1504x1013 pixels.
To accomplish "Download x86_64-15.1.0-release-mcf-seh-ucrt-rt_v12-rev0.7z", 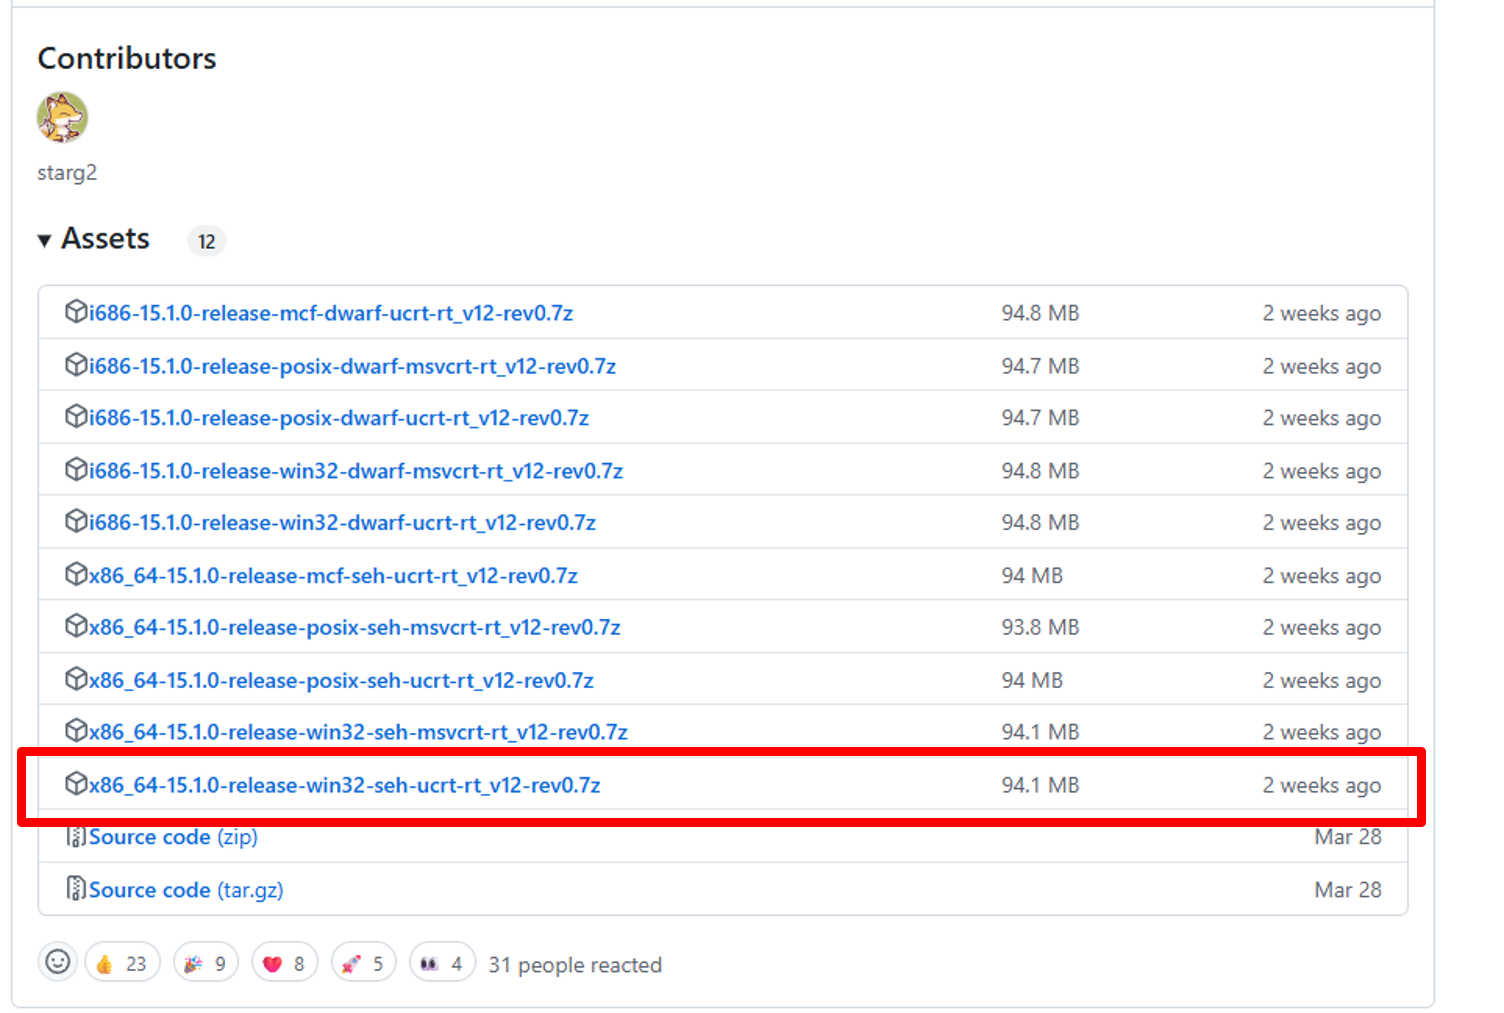I will [333, 576].
